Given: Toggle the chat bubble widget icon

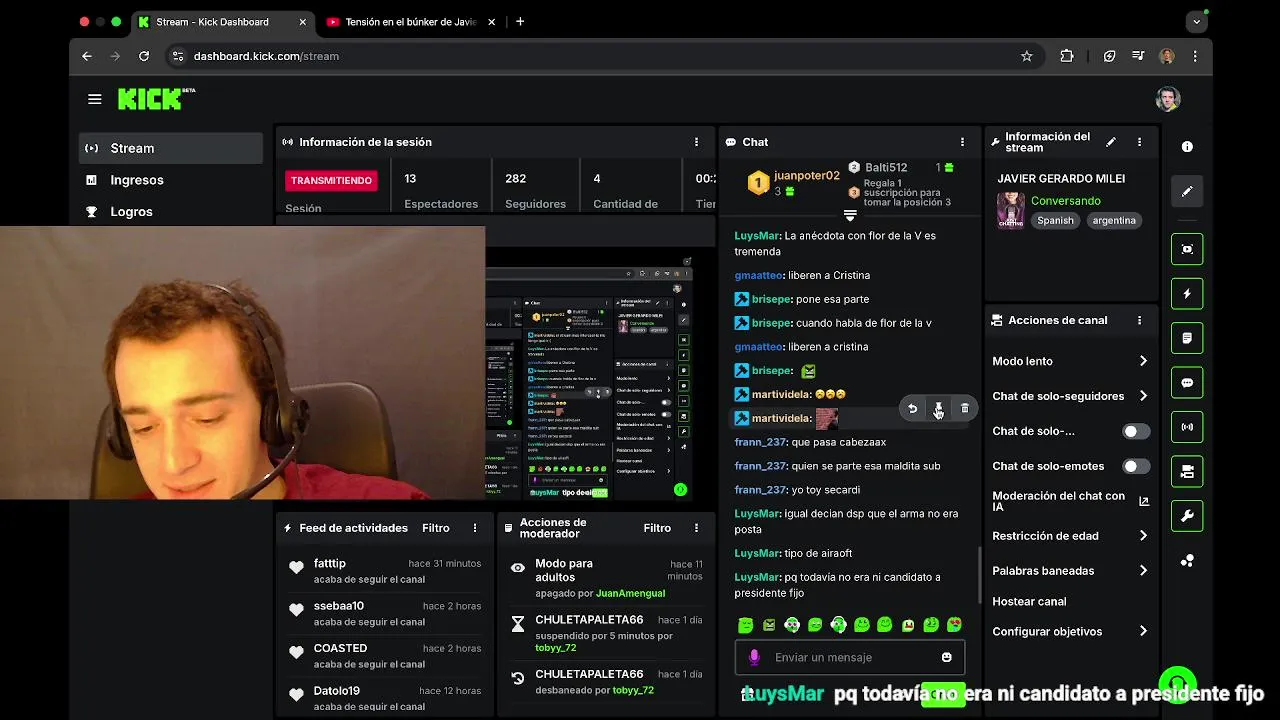Looking at the screenshot, I should pos(1187,383).
